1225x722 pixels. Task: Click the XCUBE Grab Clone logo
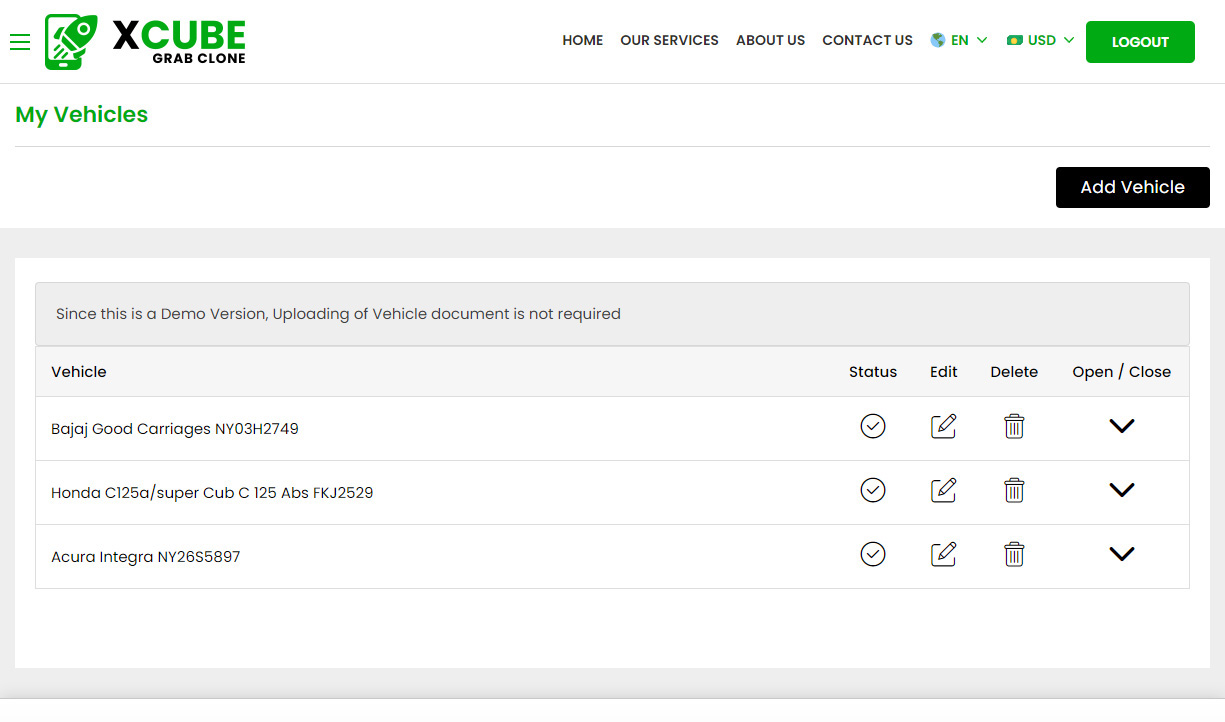click(146, 42)
